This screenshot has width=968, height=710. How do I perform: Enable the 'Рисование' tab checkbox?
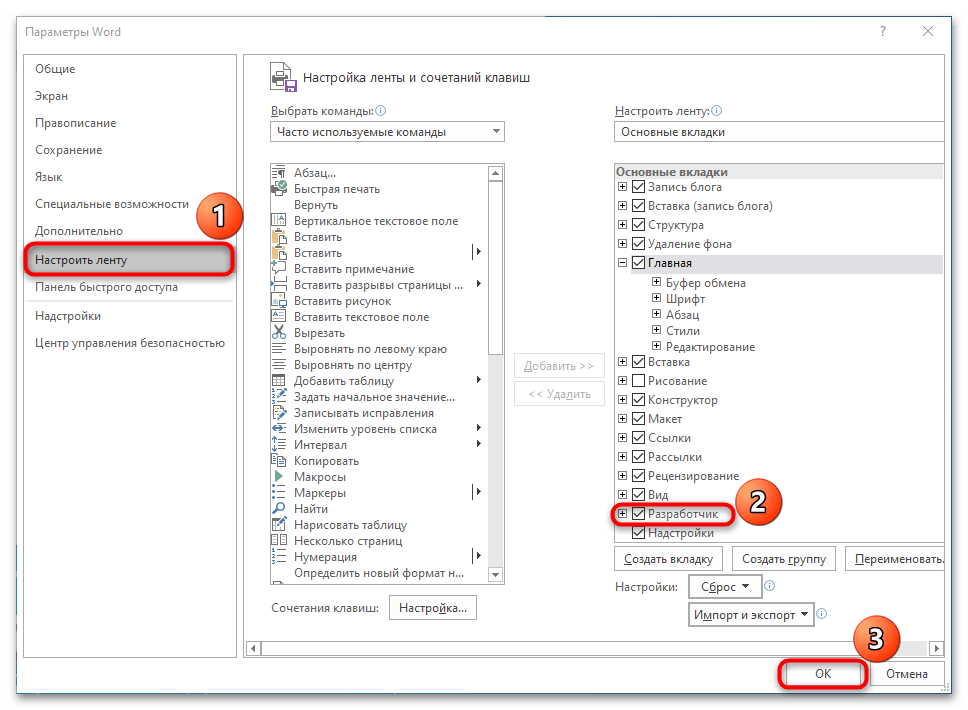click(638, 381)
